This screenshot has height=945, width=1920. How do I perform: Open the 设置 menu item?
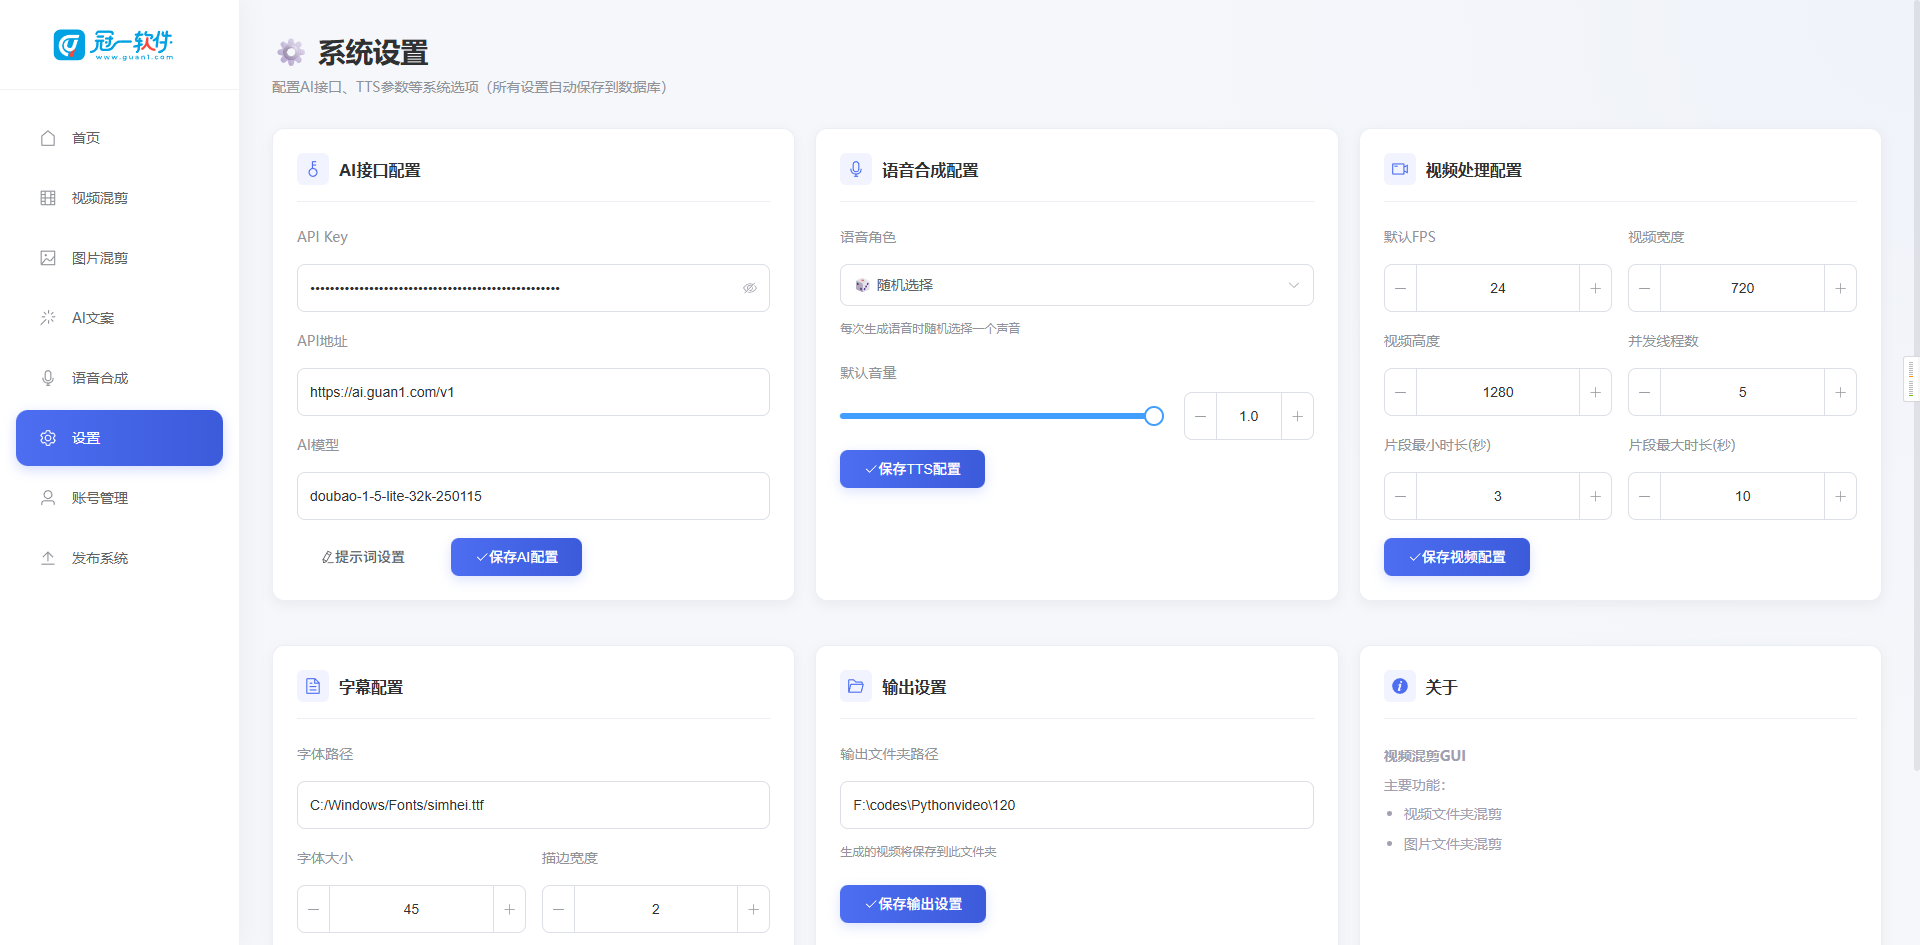(x=119, y=438)
